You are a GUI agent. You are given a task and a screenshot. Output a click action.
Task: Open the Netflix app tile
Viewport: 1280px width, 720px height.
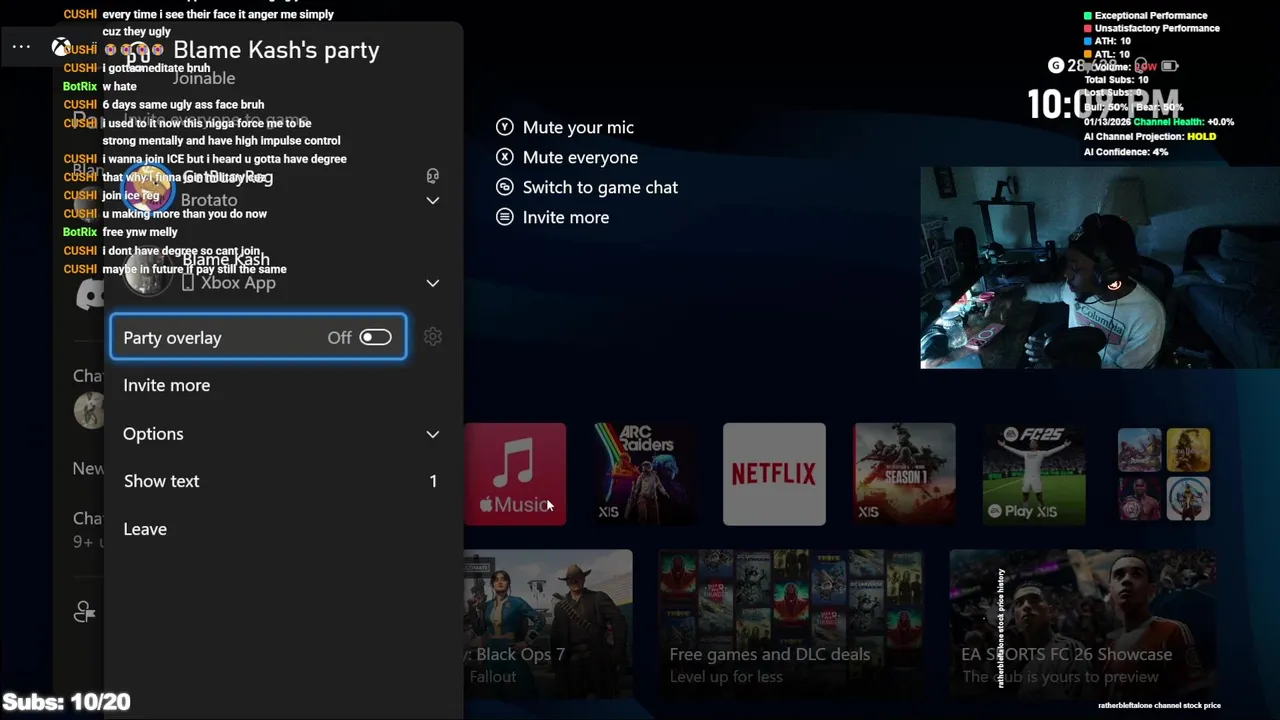tap(774, 474)
